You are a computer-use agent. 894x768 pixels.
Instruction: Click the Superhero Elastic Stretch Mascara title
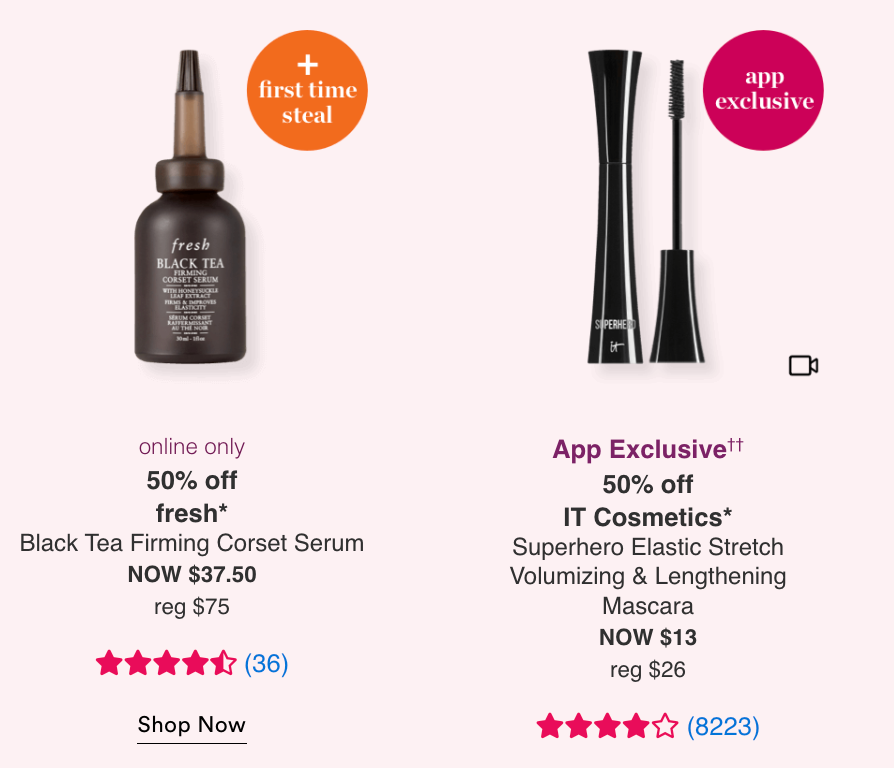pyautogui.click(x=647, y=576)
